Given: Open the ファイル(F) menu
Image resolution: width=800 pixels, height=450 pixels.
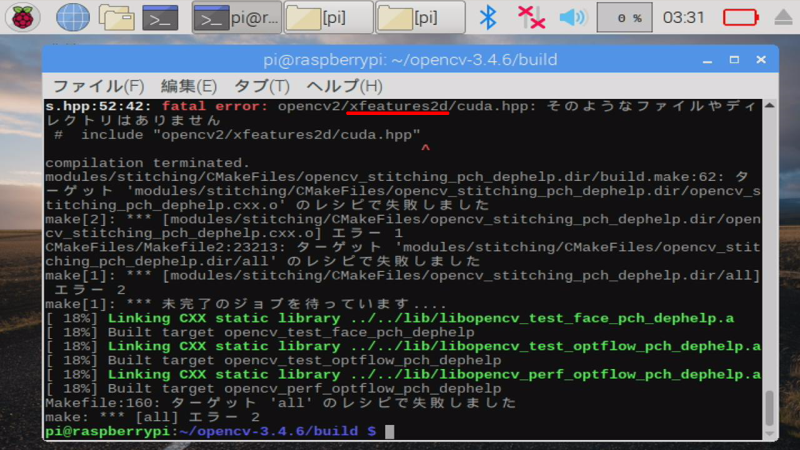Looking at the screenshot, I should coord(99,86).
